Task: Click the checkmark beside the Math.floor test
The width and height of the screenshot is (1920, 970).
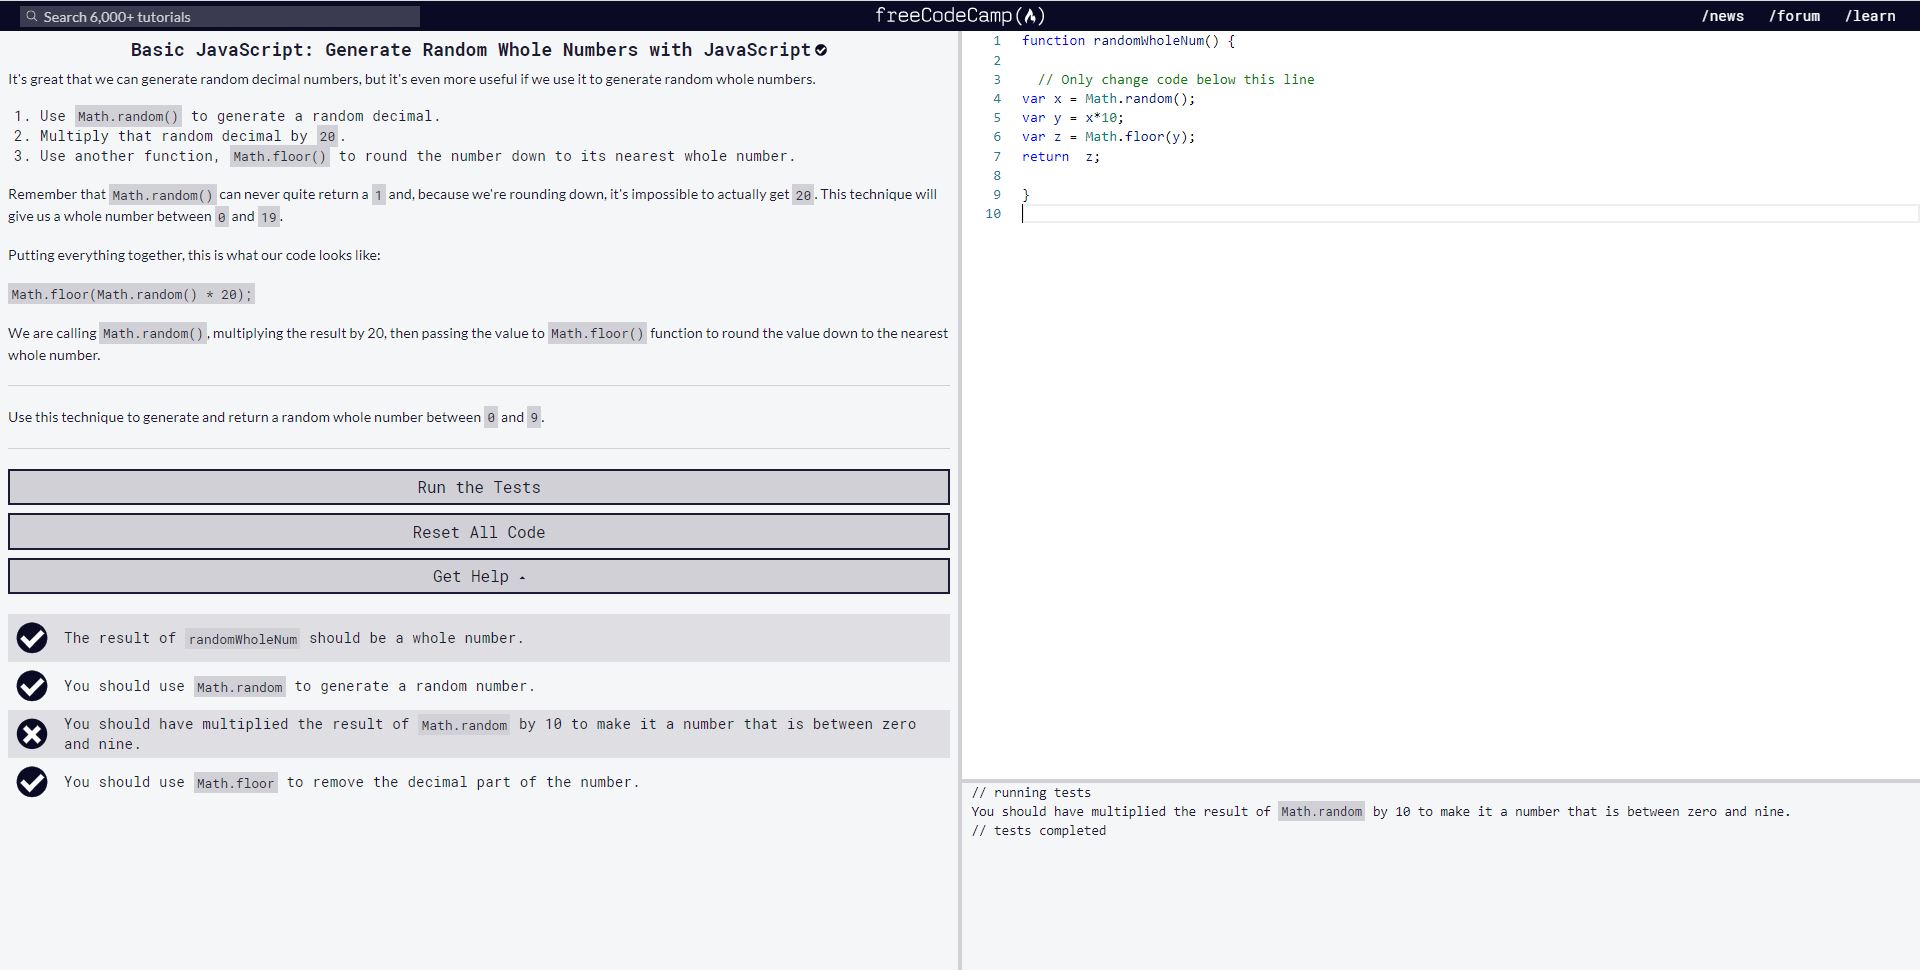Action: (32, 782)
